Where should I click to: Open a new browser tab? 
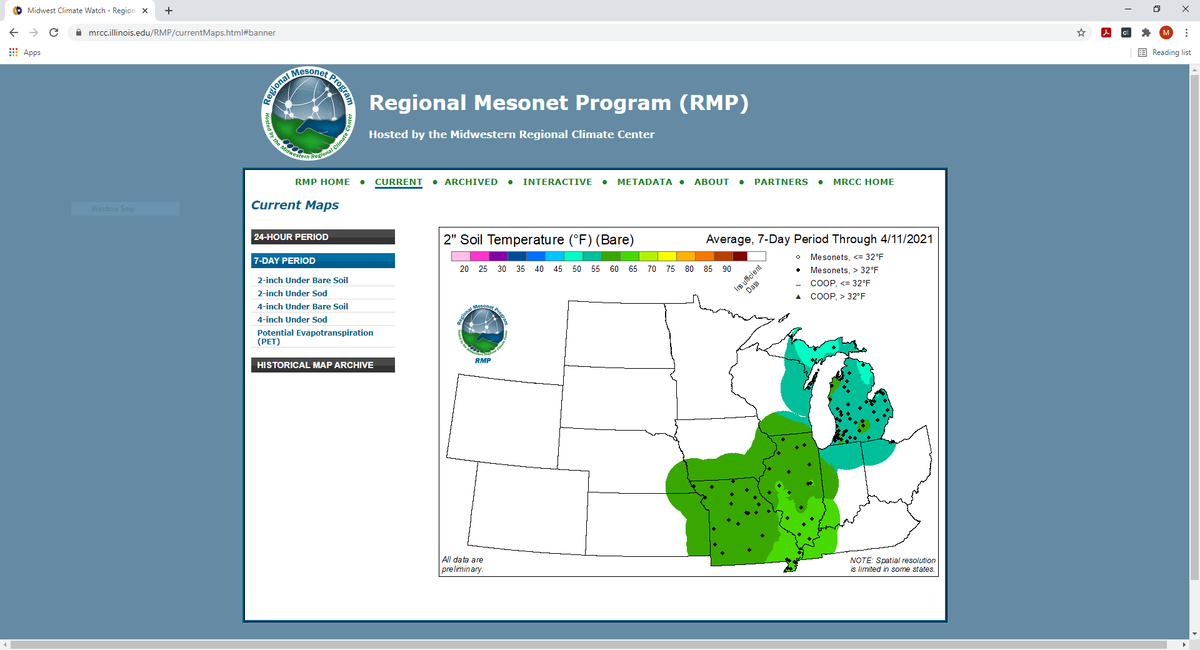(x=169, y=11)
